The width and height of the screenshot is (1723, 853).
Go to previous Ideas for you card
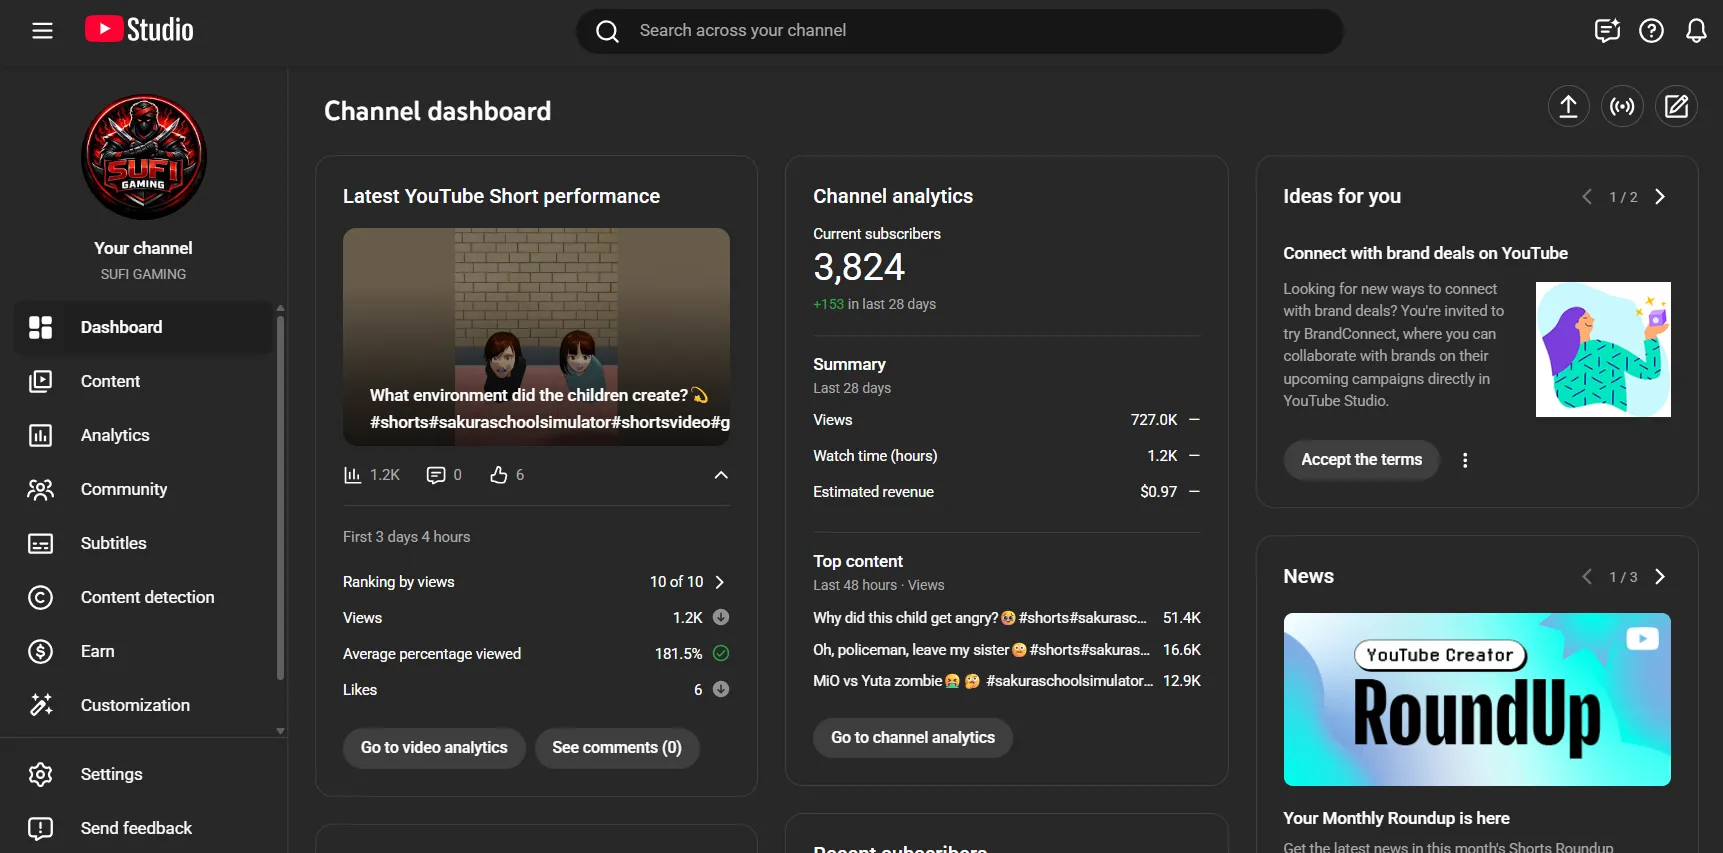pyautogui.click(x=1587, y=197)
